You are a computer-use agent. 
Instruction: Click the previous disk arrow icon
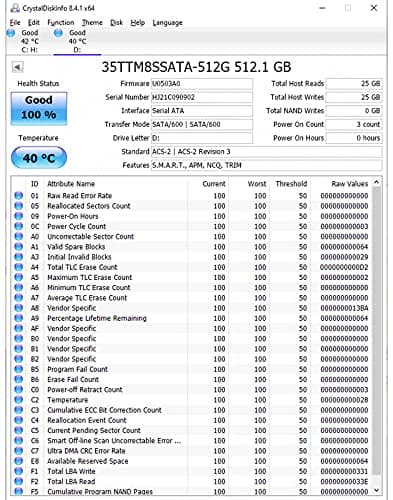point(17,67)
